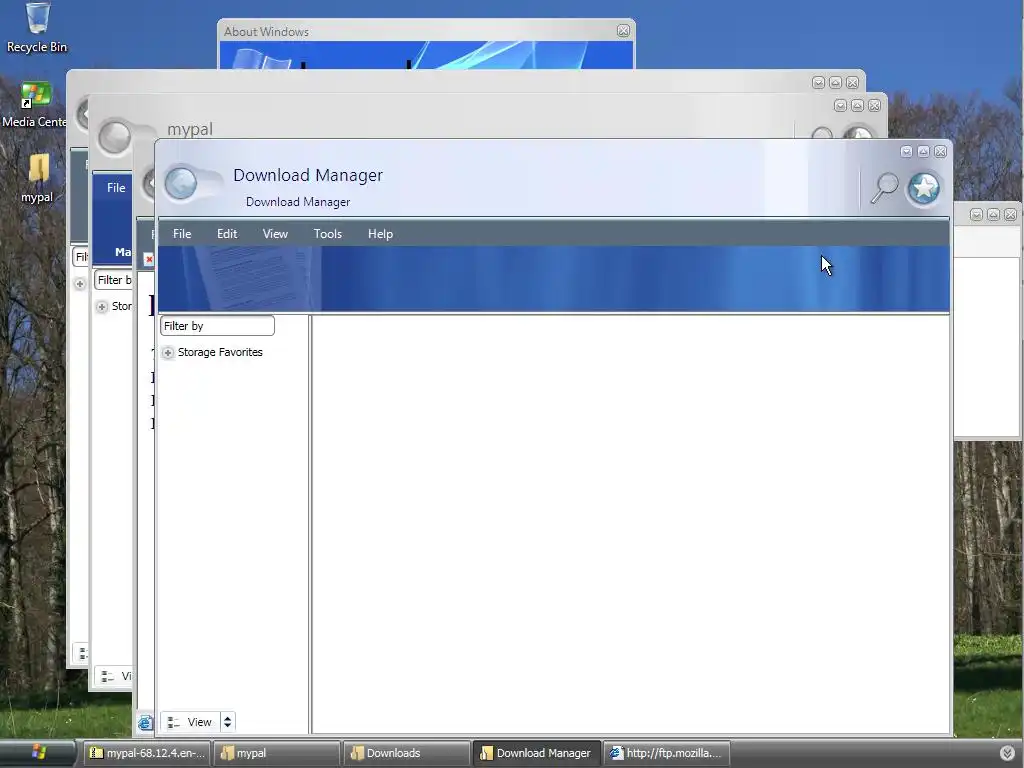
Task: Open the Edit menu in Download Manager
Action: click(227, 234)
